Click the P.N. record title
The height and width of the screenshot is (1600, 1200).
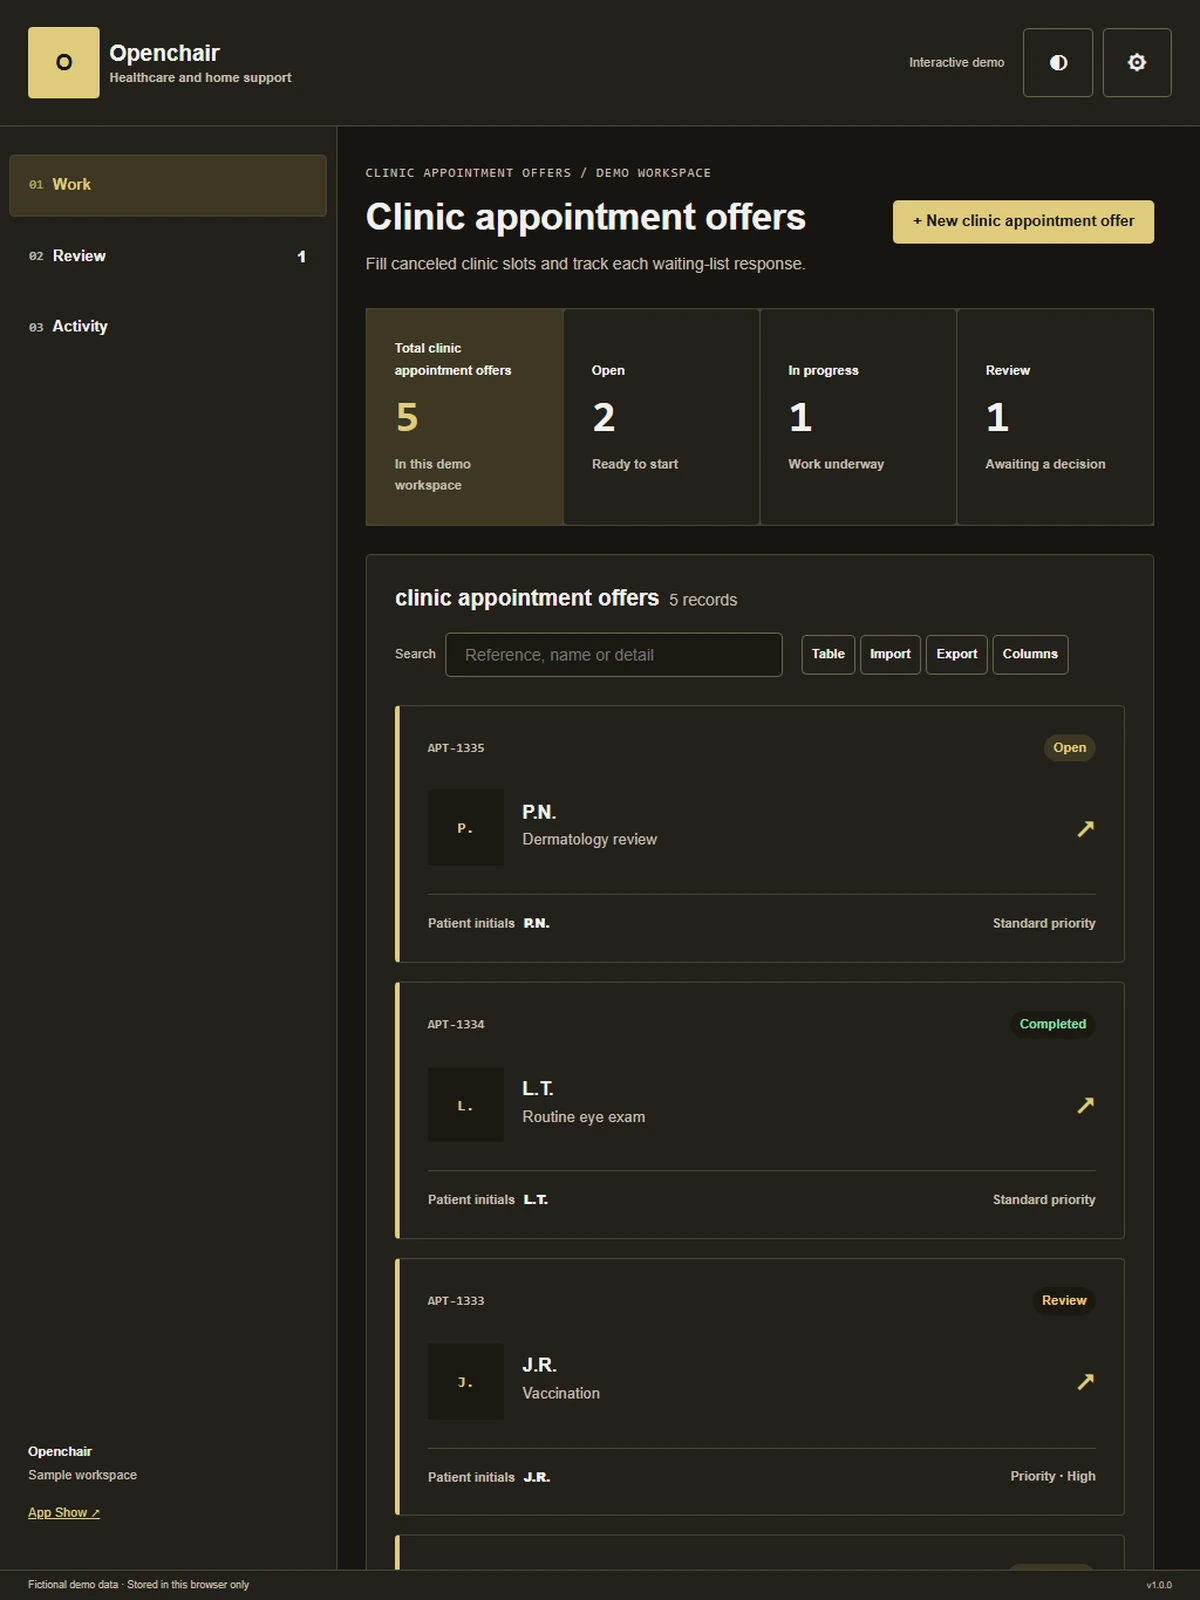539,812
